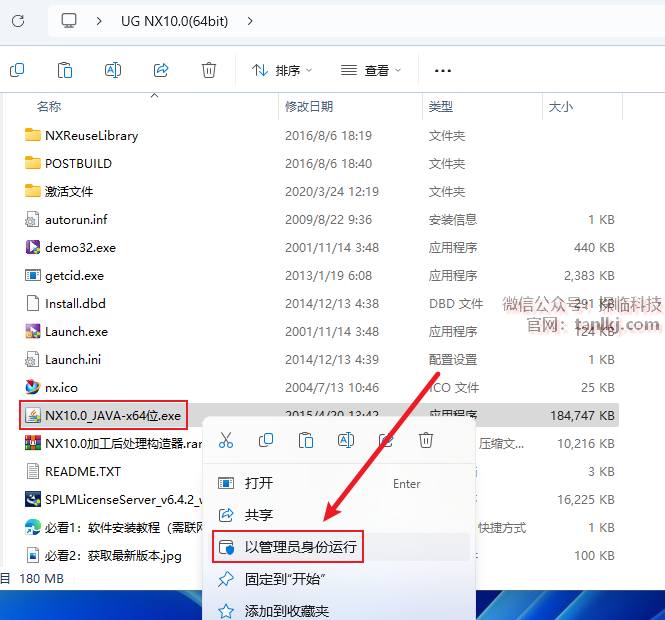Select Launch.ini file
The height and width of the screenshot is (620, 665).
pyautogui.click(x=73, y=360)
